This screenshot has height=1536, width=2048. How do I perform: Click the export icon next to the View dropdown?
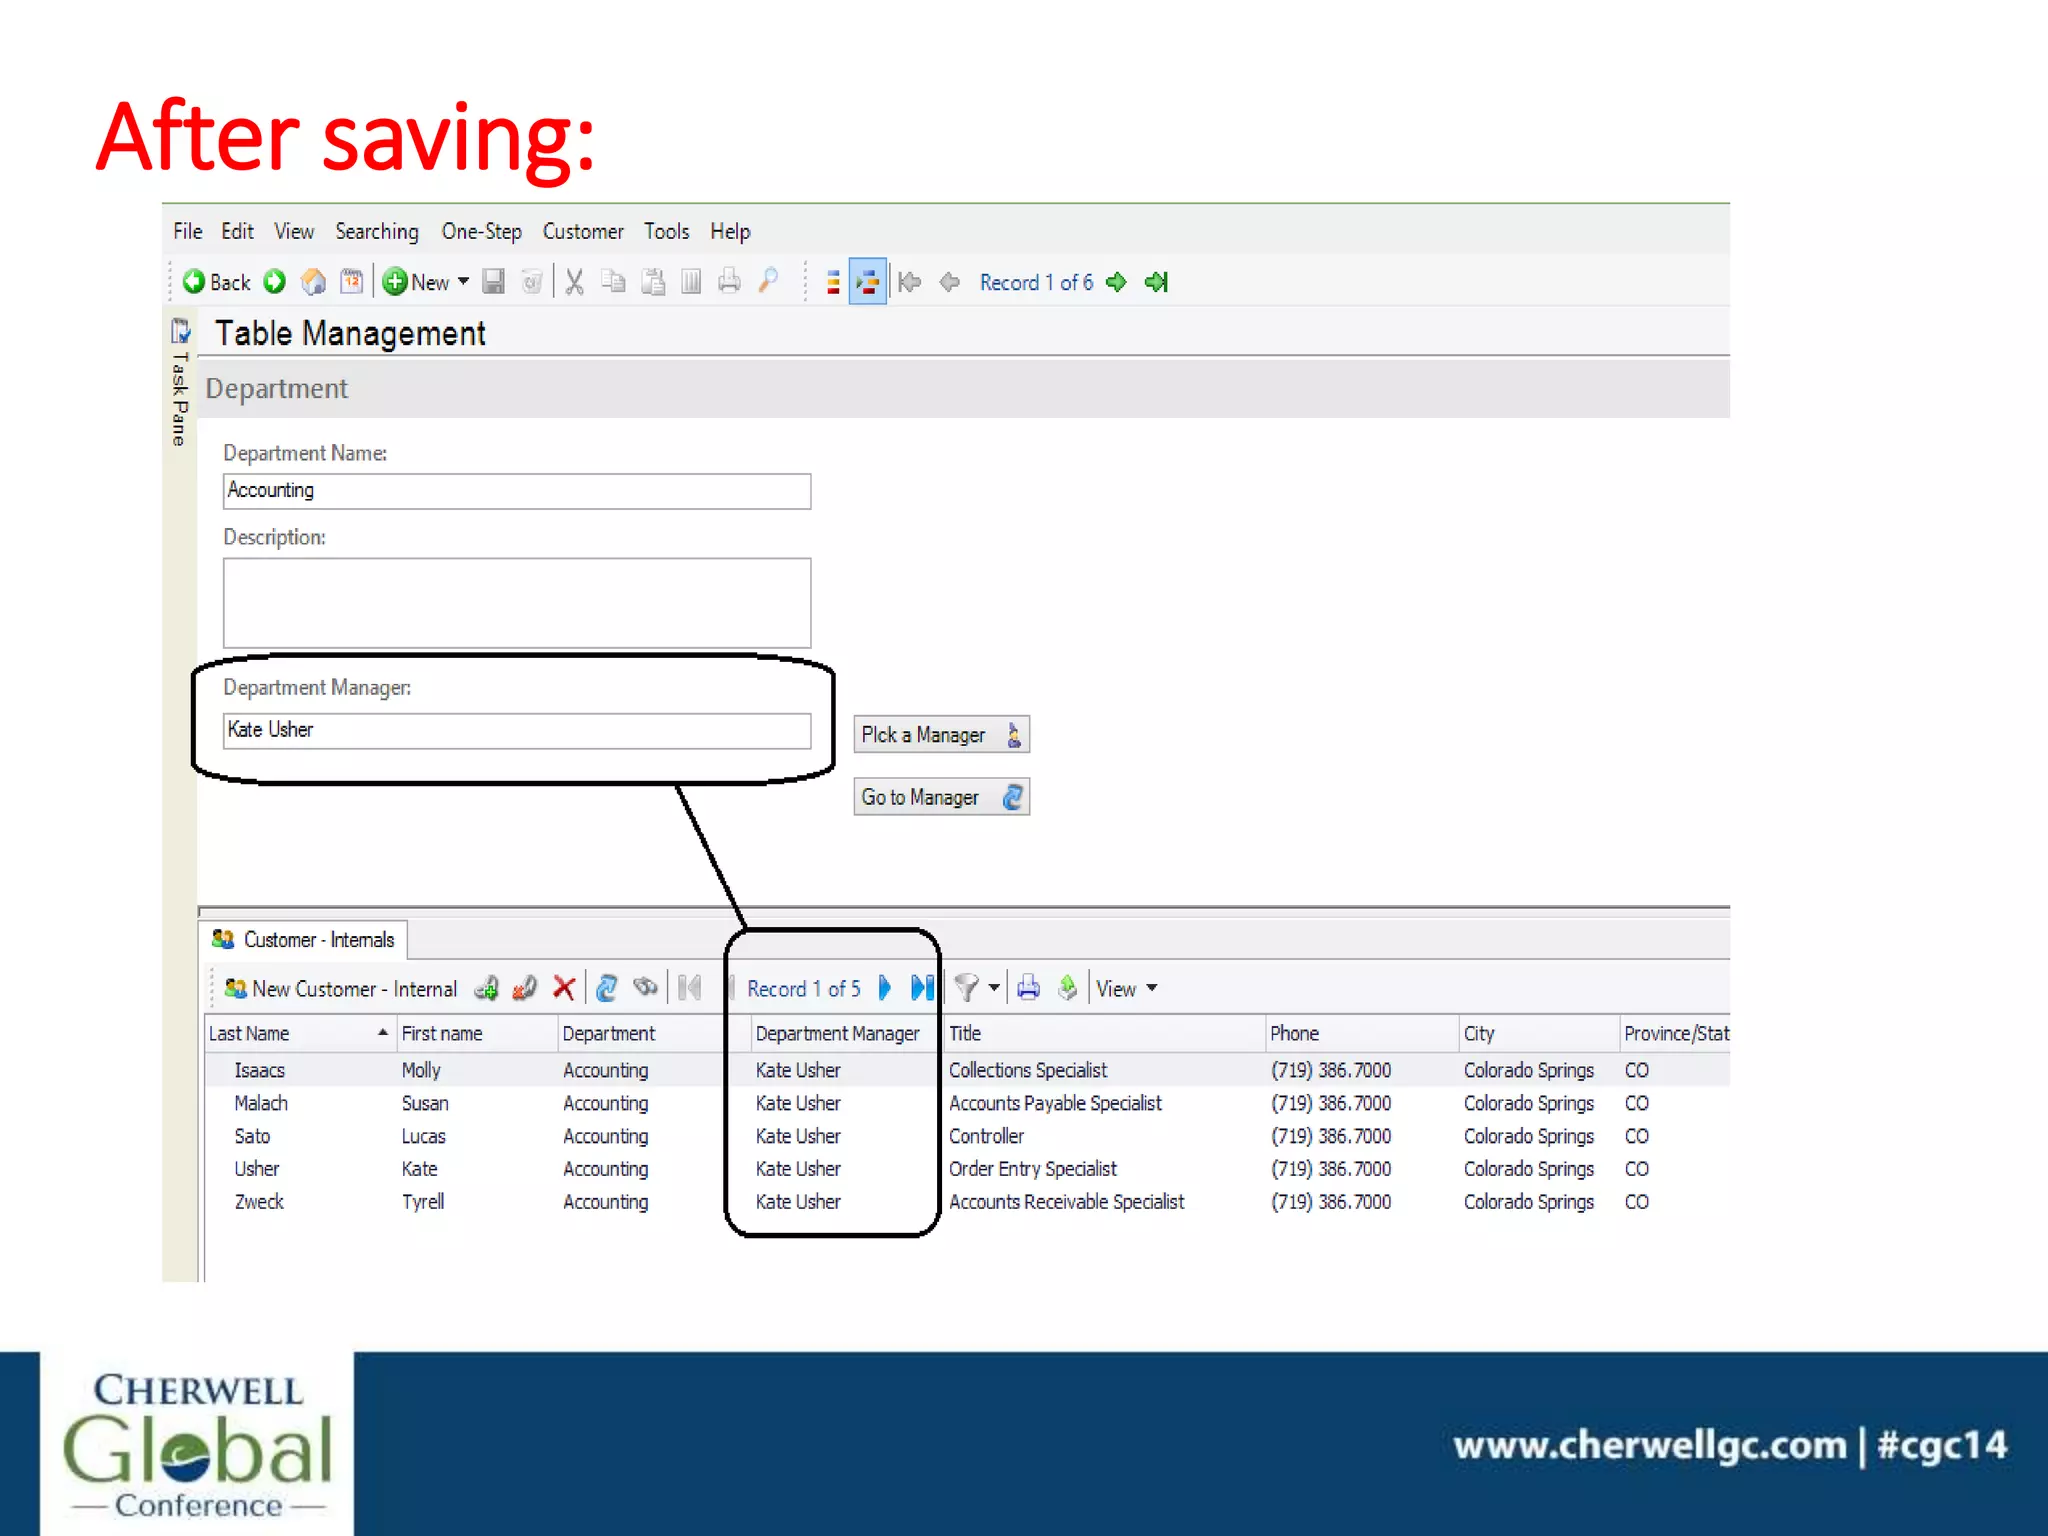click(x=1067, y=988)
